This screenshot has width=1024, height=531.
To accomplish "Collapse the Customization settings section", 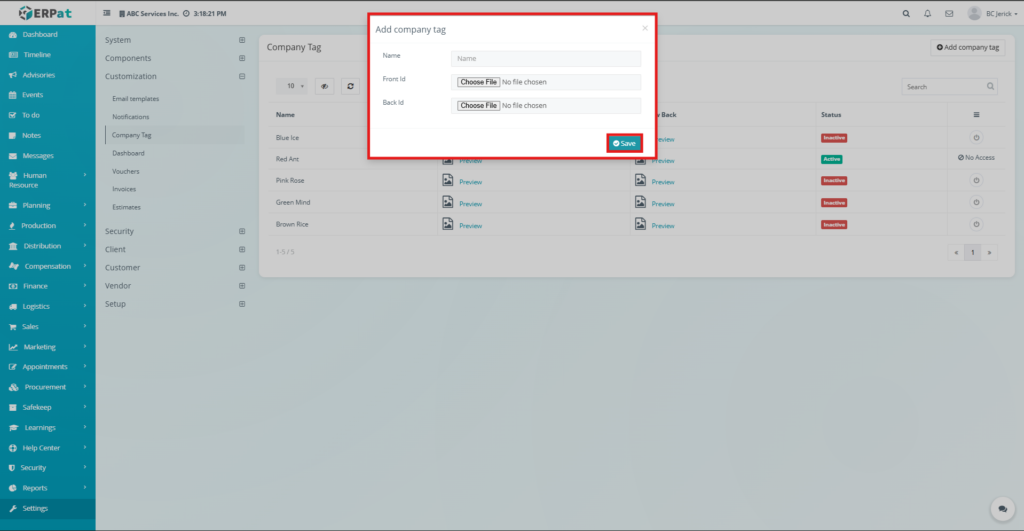I will [x=242, y=76].
